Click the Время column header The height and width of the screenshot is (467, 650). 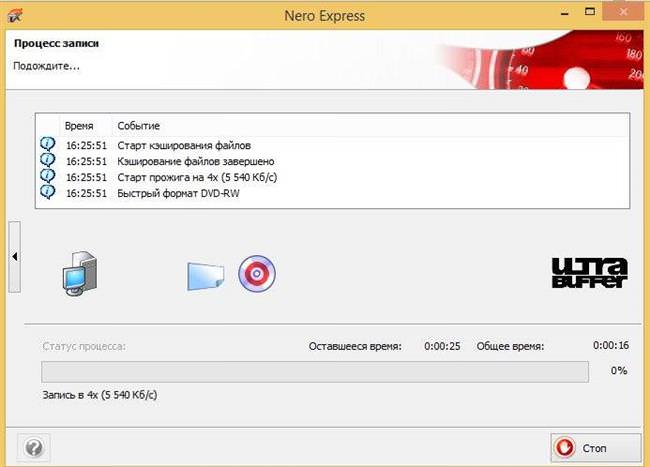(85, 126)
